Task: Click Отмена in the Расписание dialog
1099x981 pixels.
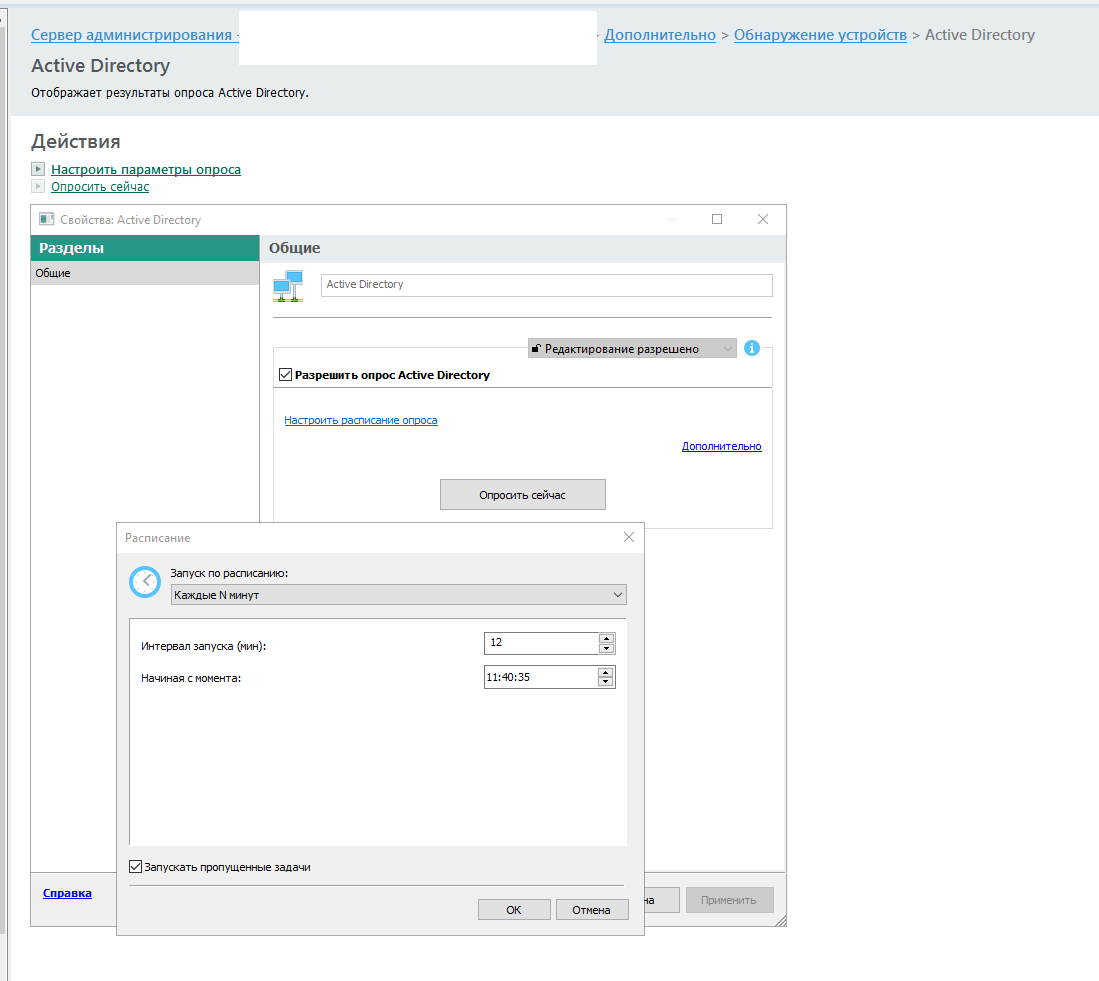Action: (592, 910)
